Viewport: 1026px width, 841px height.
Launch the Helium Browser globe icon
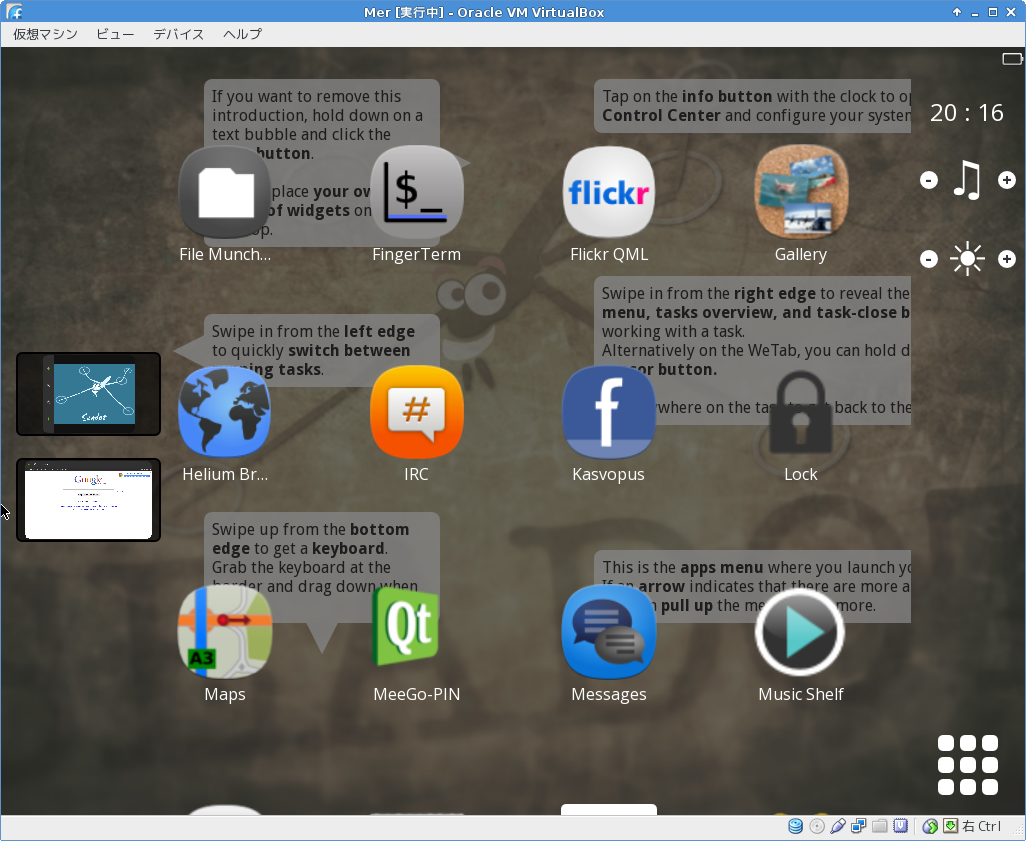(x=224, y=412)
